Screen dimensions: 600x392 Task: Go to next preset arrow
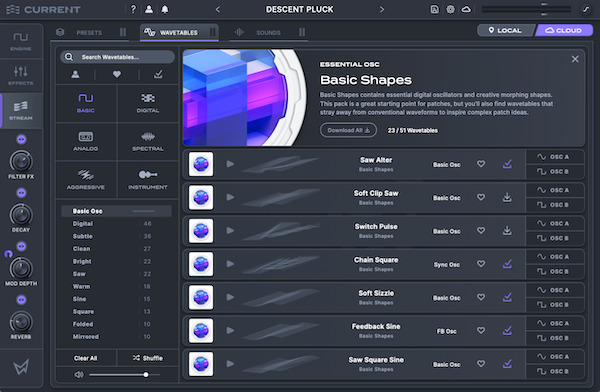[x=382, y=10]
